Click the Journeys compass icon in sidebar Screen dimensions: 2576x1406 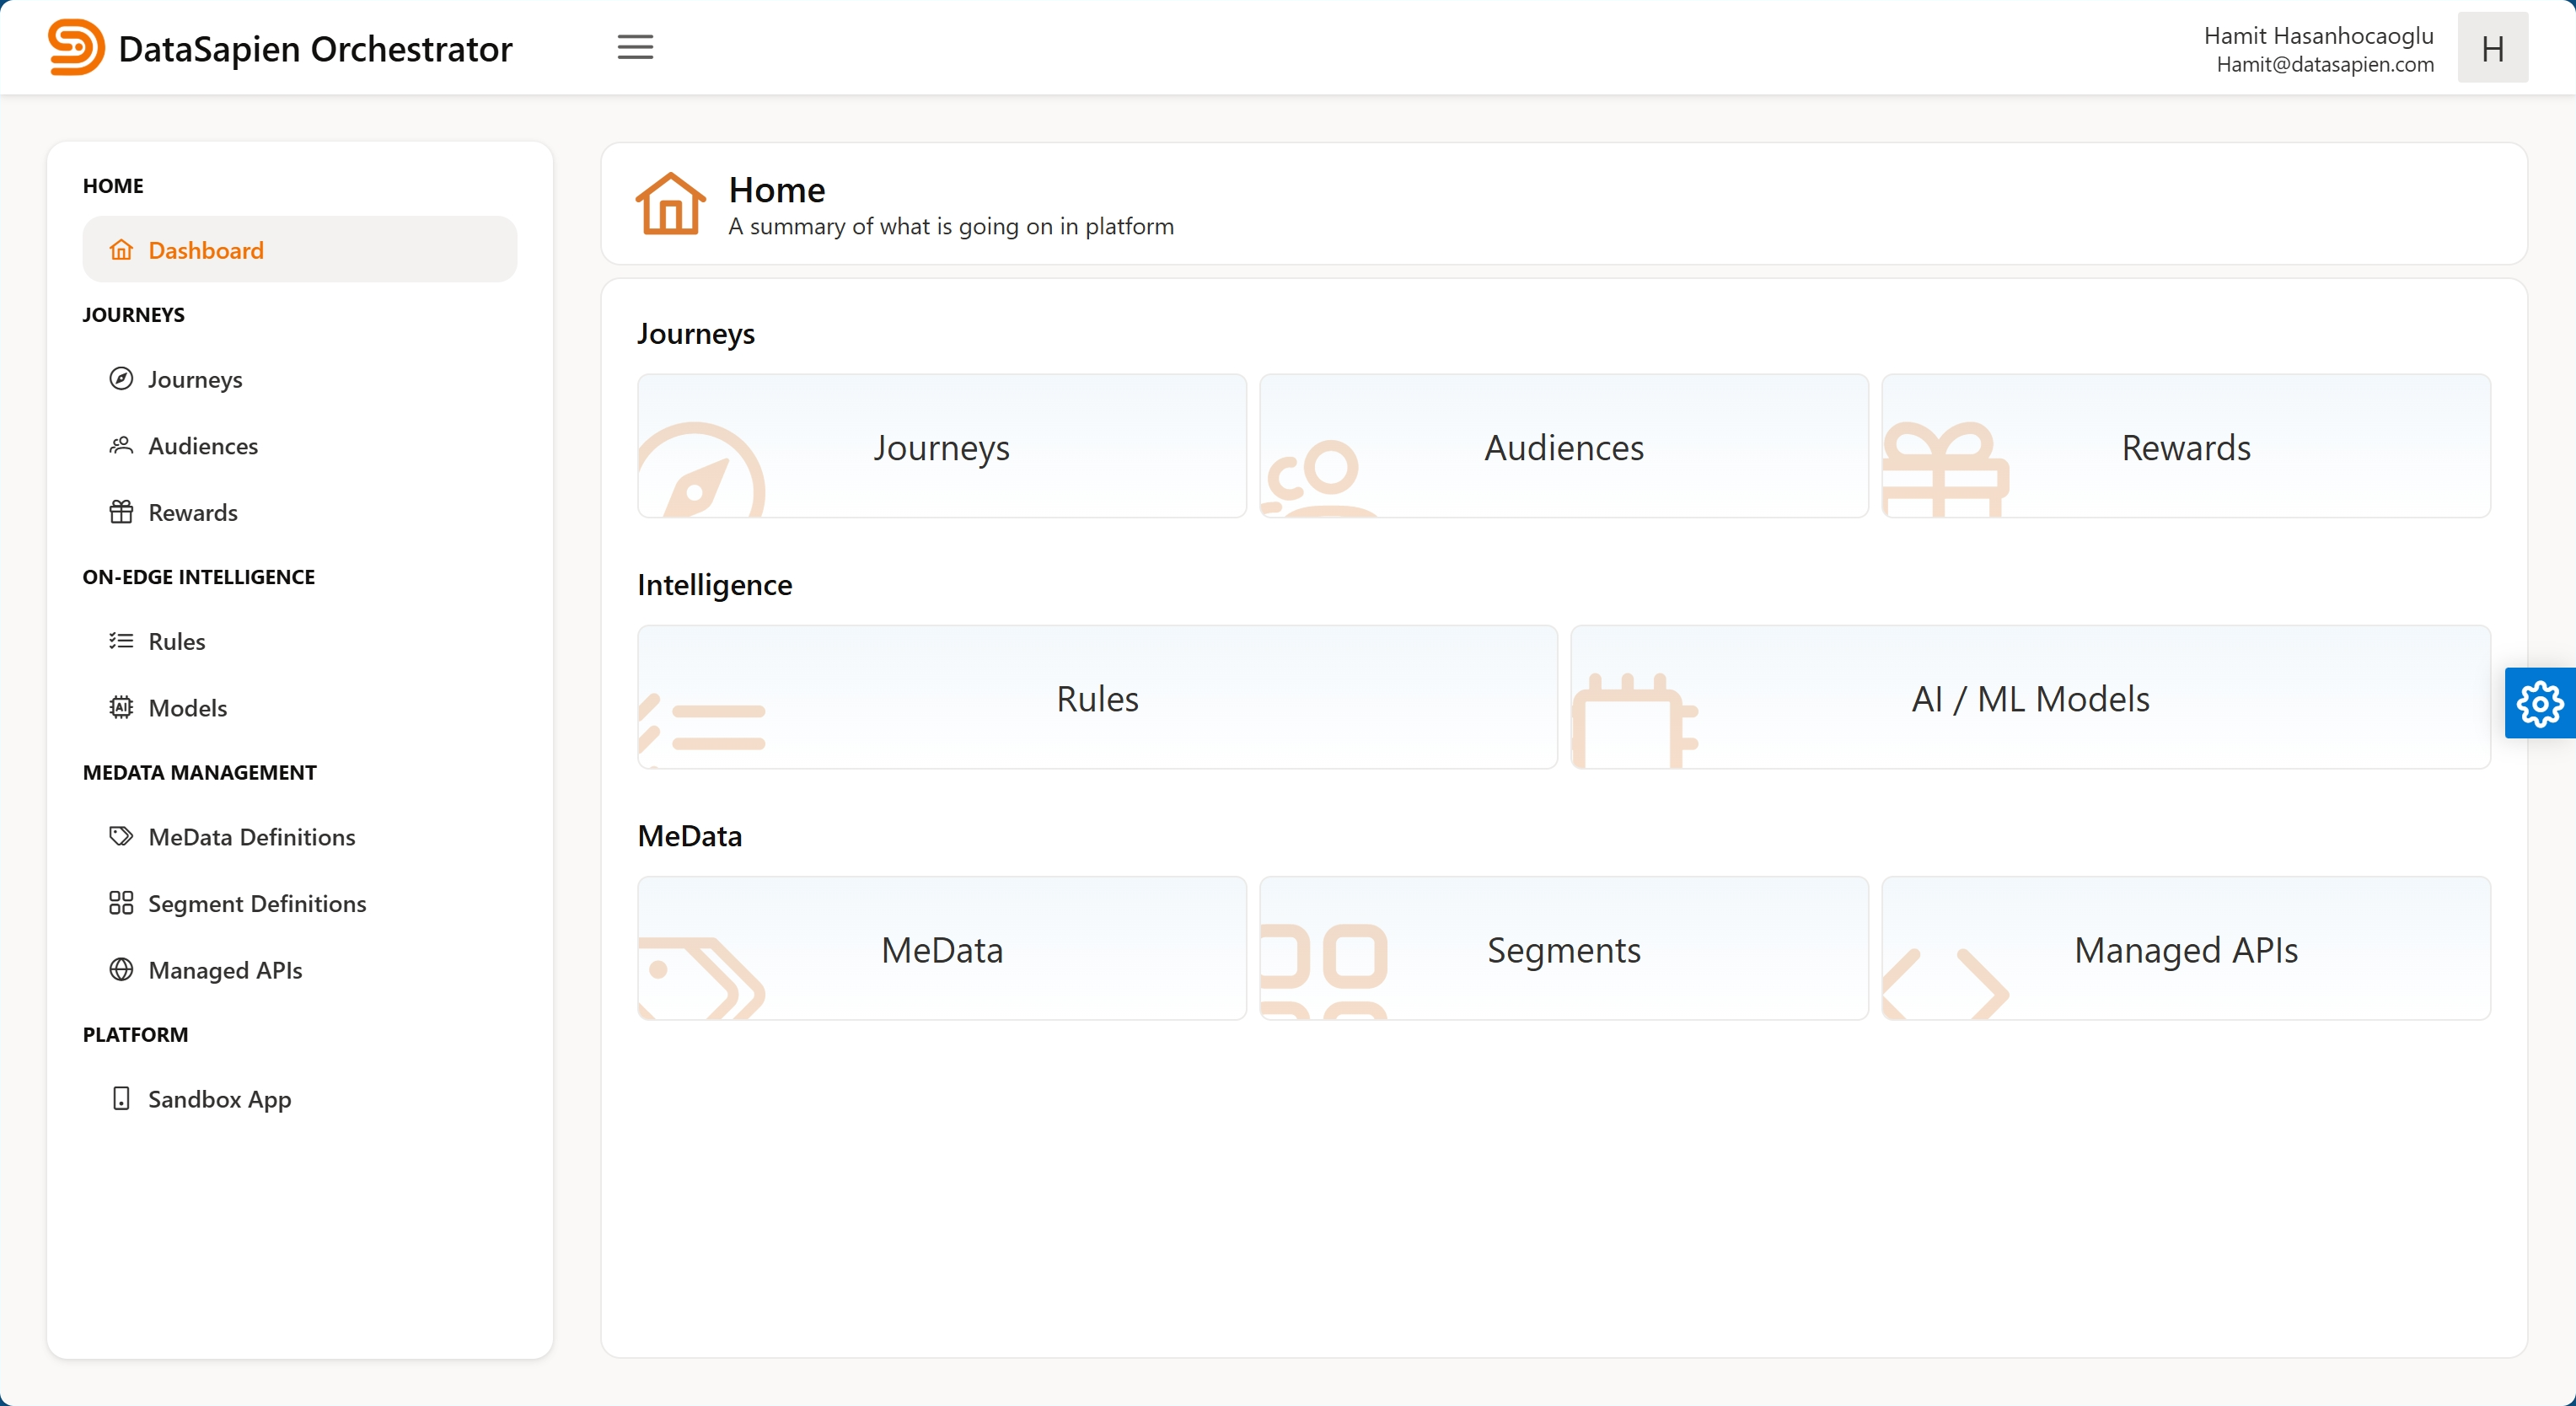(121, 379)
